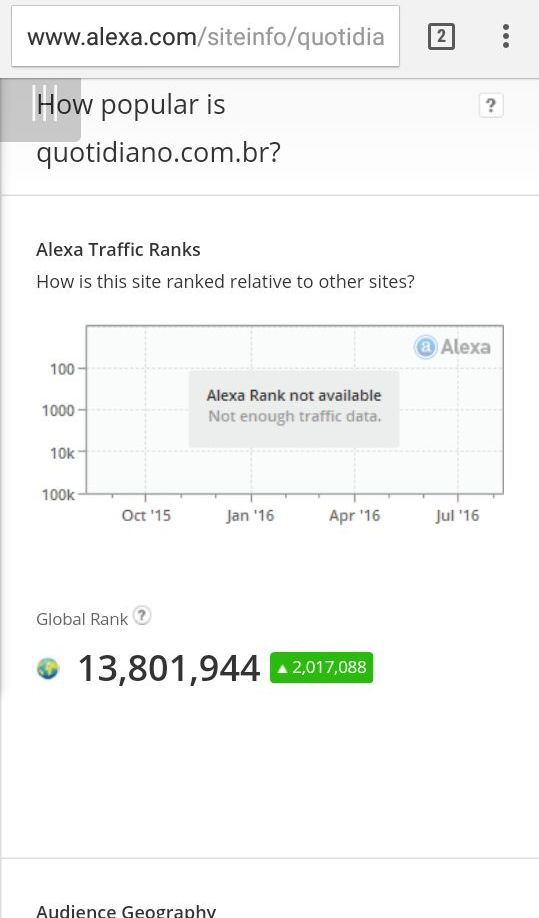Viewport: 539px width, 918px height.
Task: Click the Oct '15 label on chart axis
Action: [146, 516]
